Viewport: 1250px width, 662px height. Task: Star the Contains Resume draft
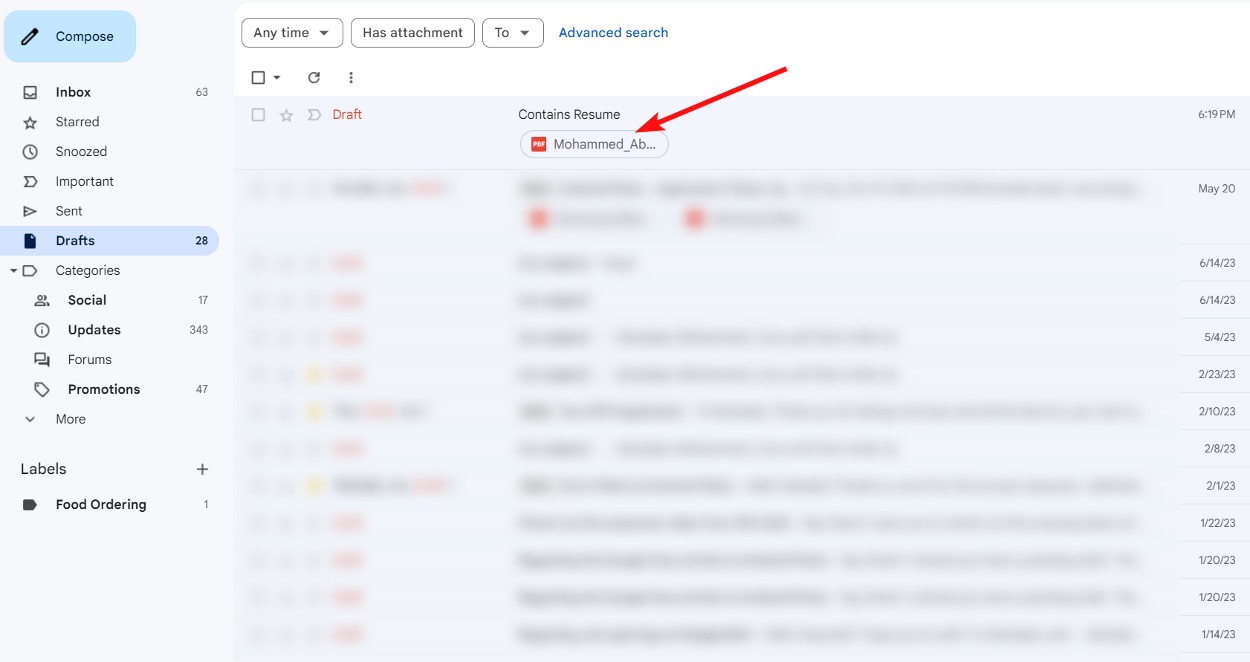coord(286,115)
